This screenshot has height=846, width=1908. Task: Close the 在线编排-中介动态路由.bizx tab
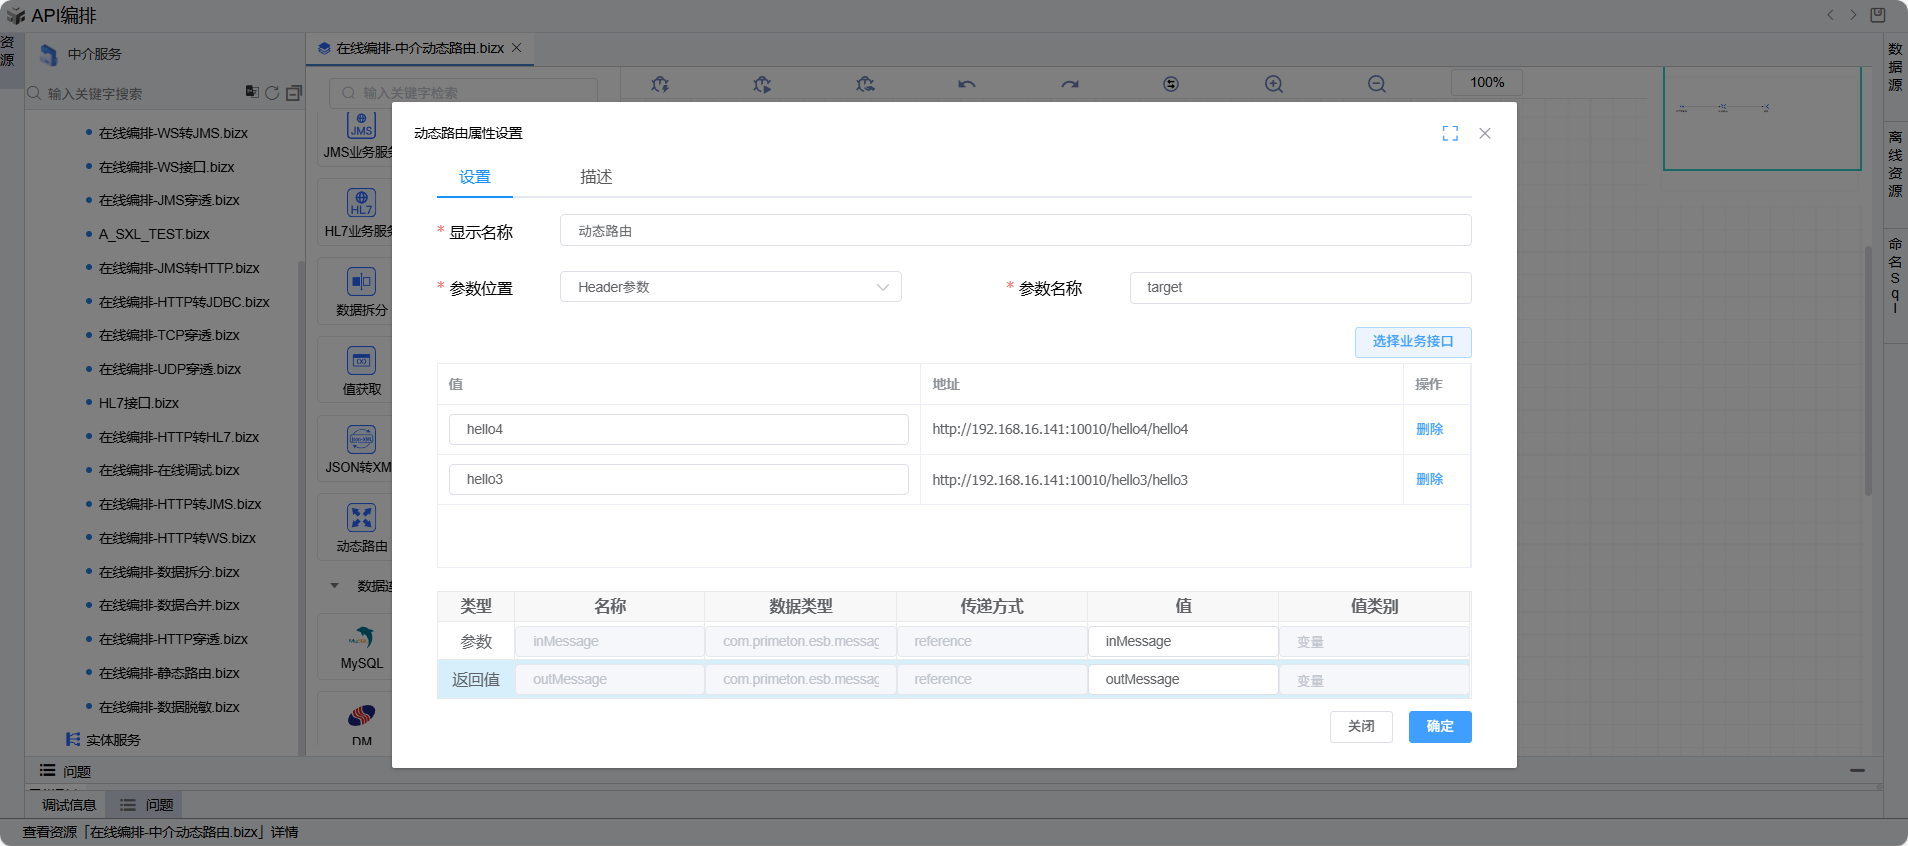pos(517,48)
